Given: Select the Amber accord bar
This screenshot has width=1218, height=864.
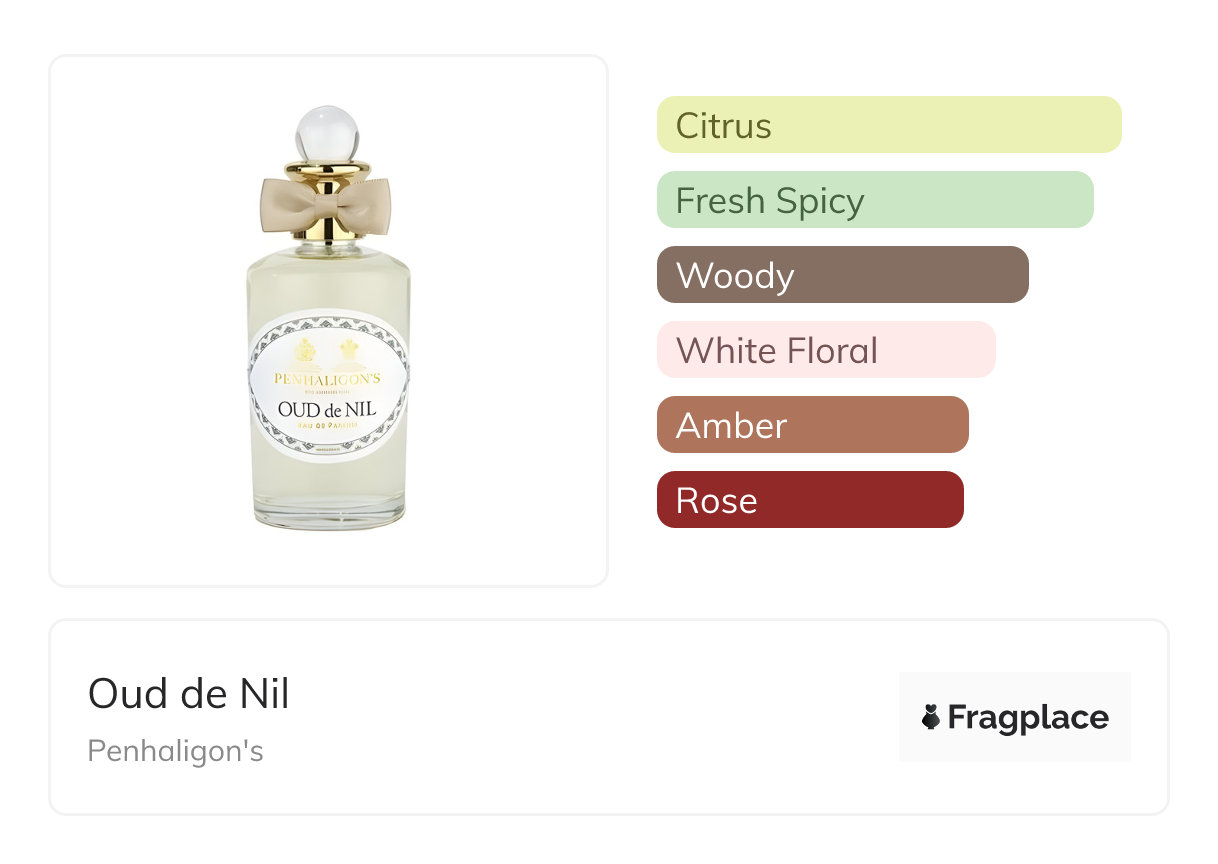Looking at the screenshot, I should coord(812,425).
